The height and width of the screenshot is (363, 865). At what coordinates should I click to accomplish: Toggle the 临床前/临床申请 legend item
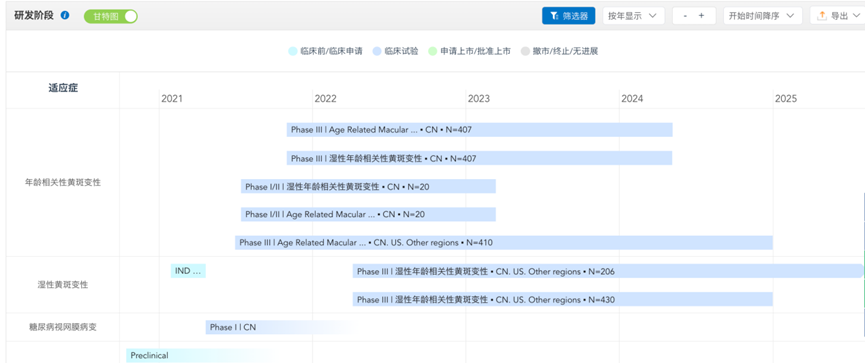325,51
